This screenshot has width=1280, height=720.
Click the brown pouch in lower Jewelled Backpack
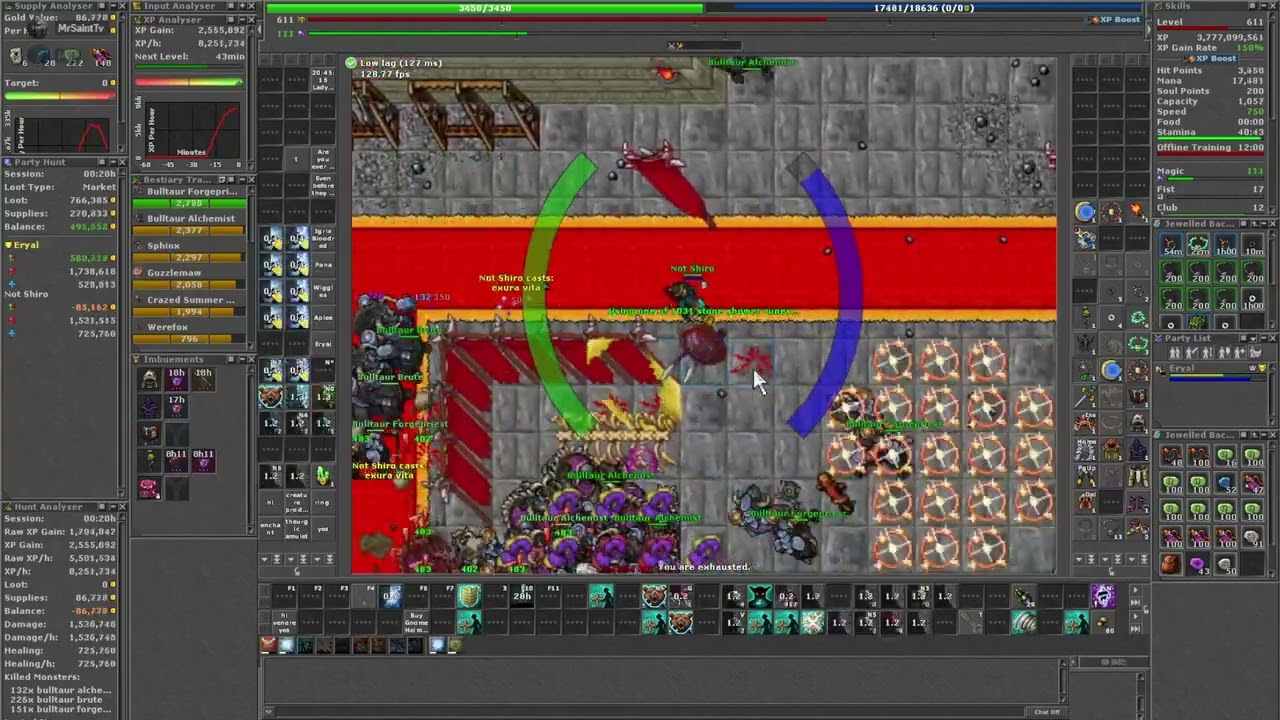click(1171, 565)
